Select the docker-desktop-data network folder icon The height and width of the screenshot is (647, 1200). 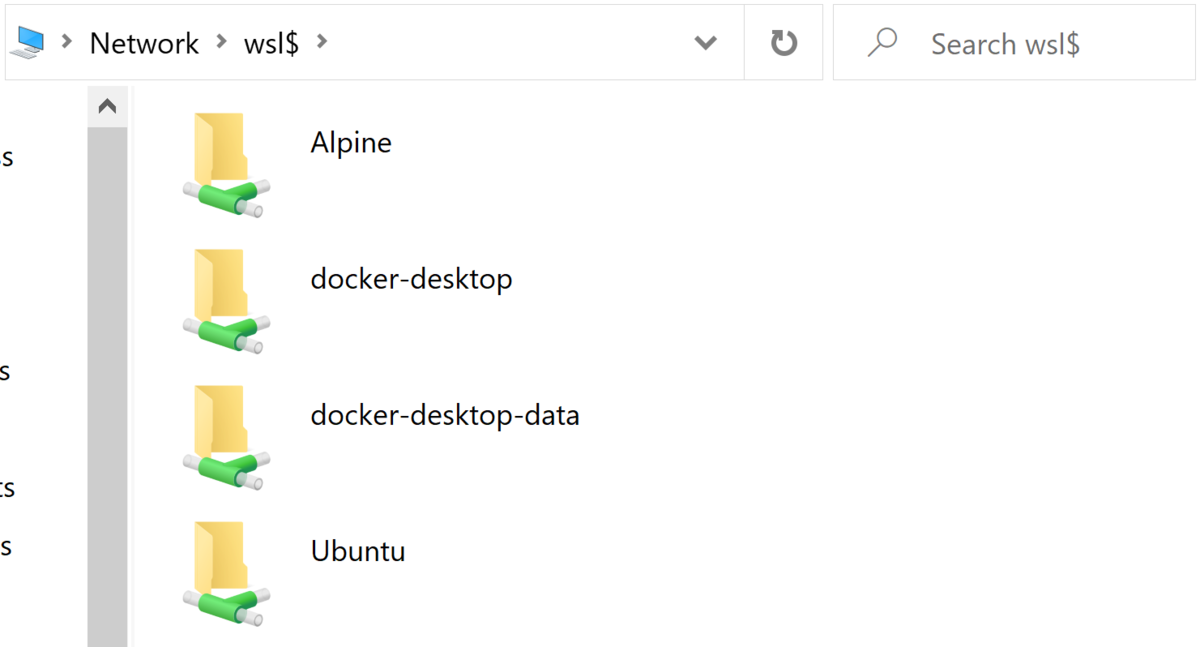227,436
